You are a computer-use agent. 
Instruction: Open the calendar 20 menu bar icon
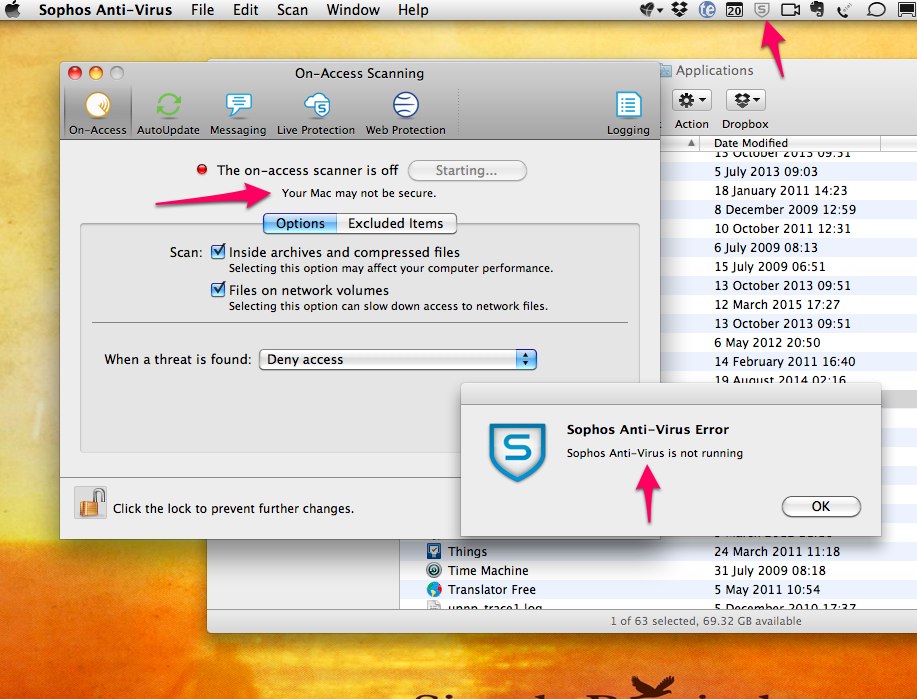pos(734,9)
